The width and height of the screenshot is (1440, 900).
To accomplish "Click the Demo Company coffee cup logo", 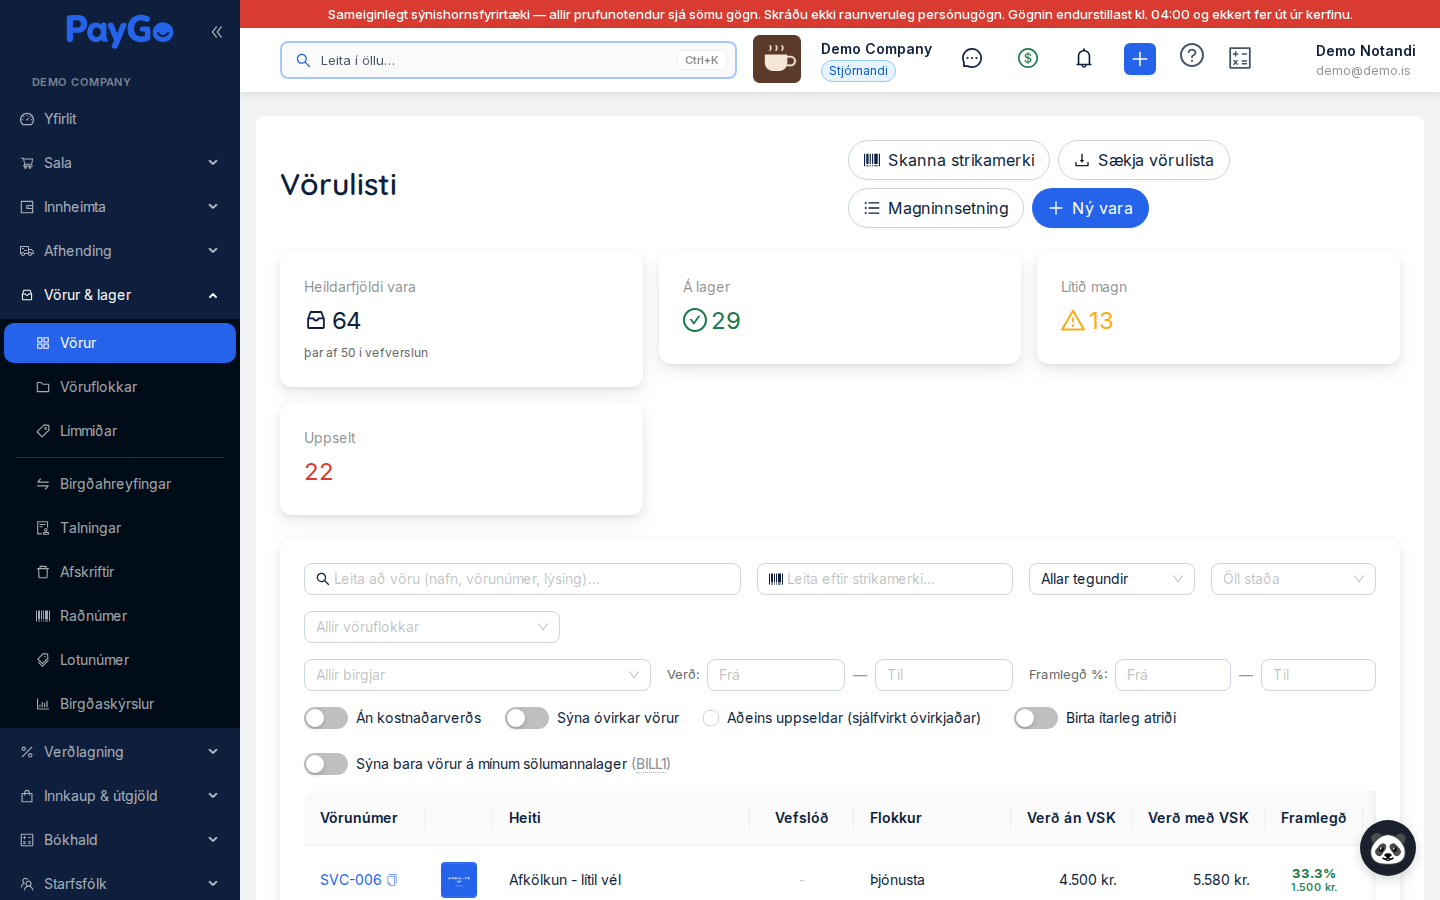I will coord(777,59).
